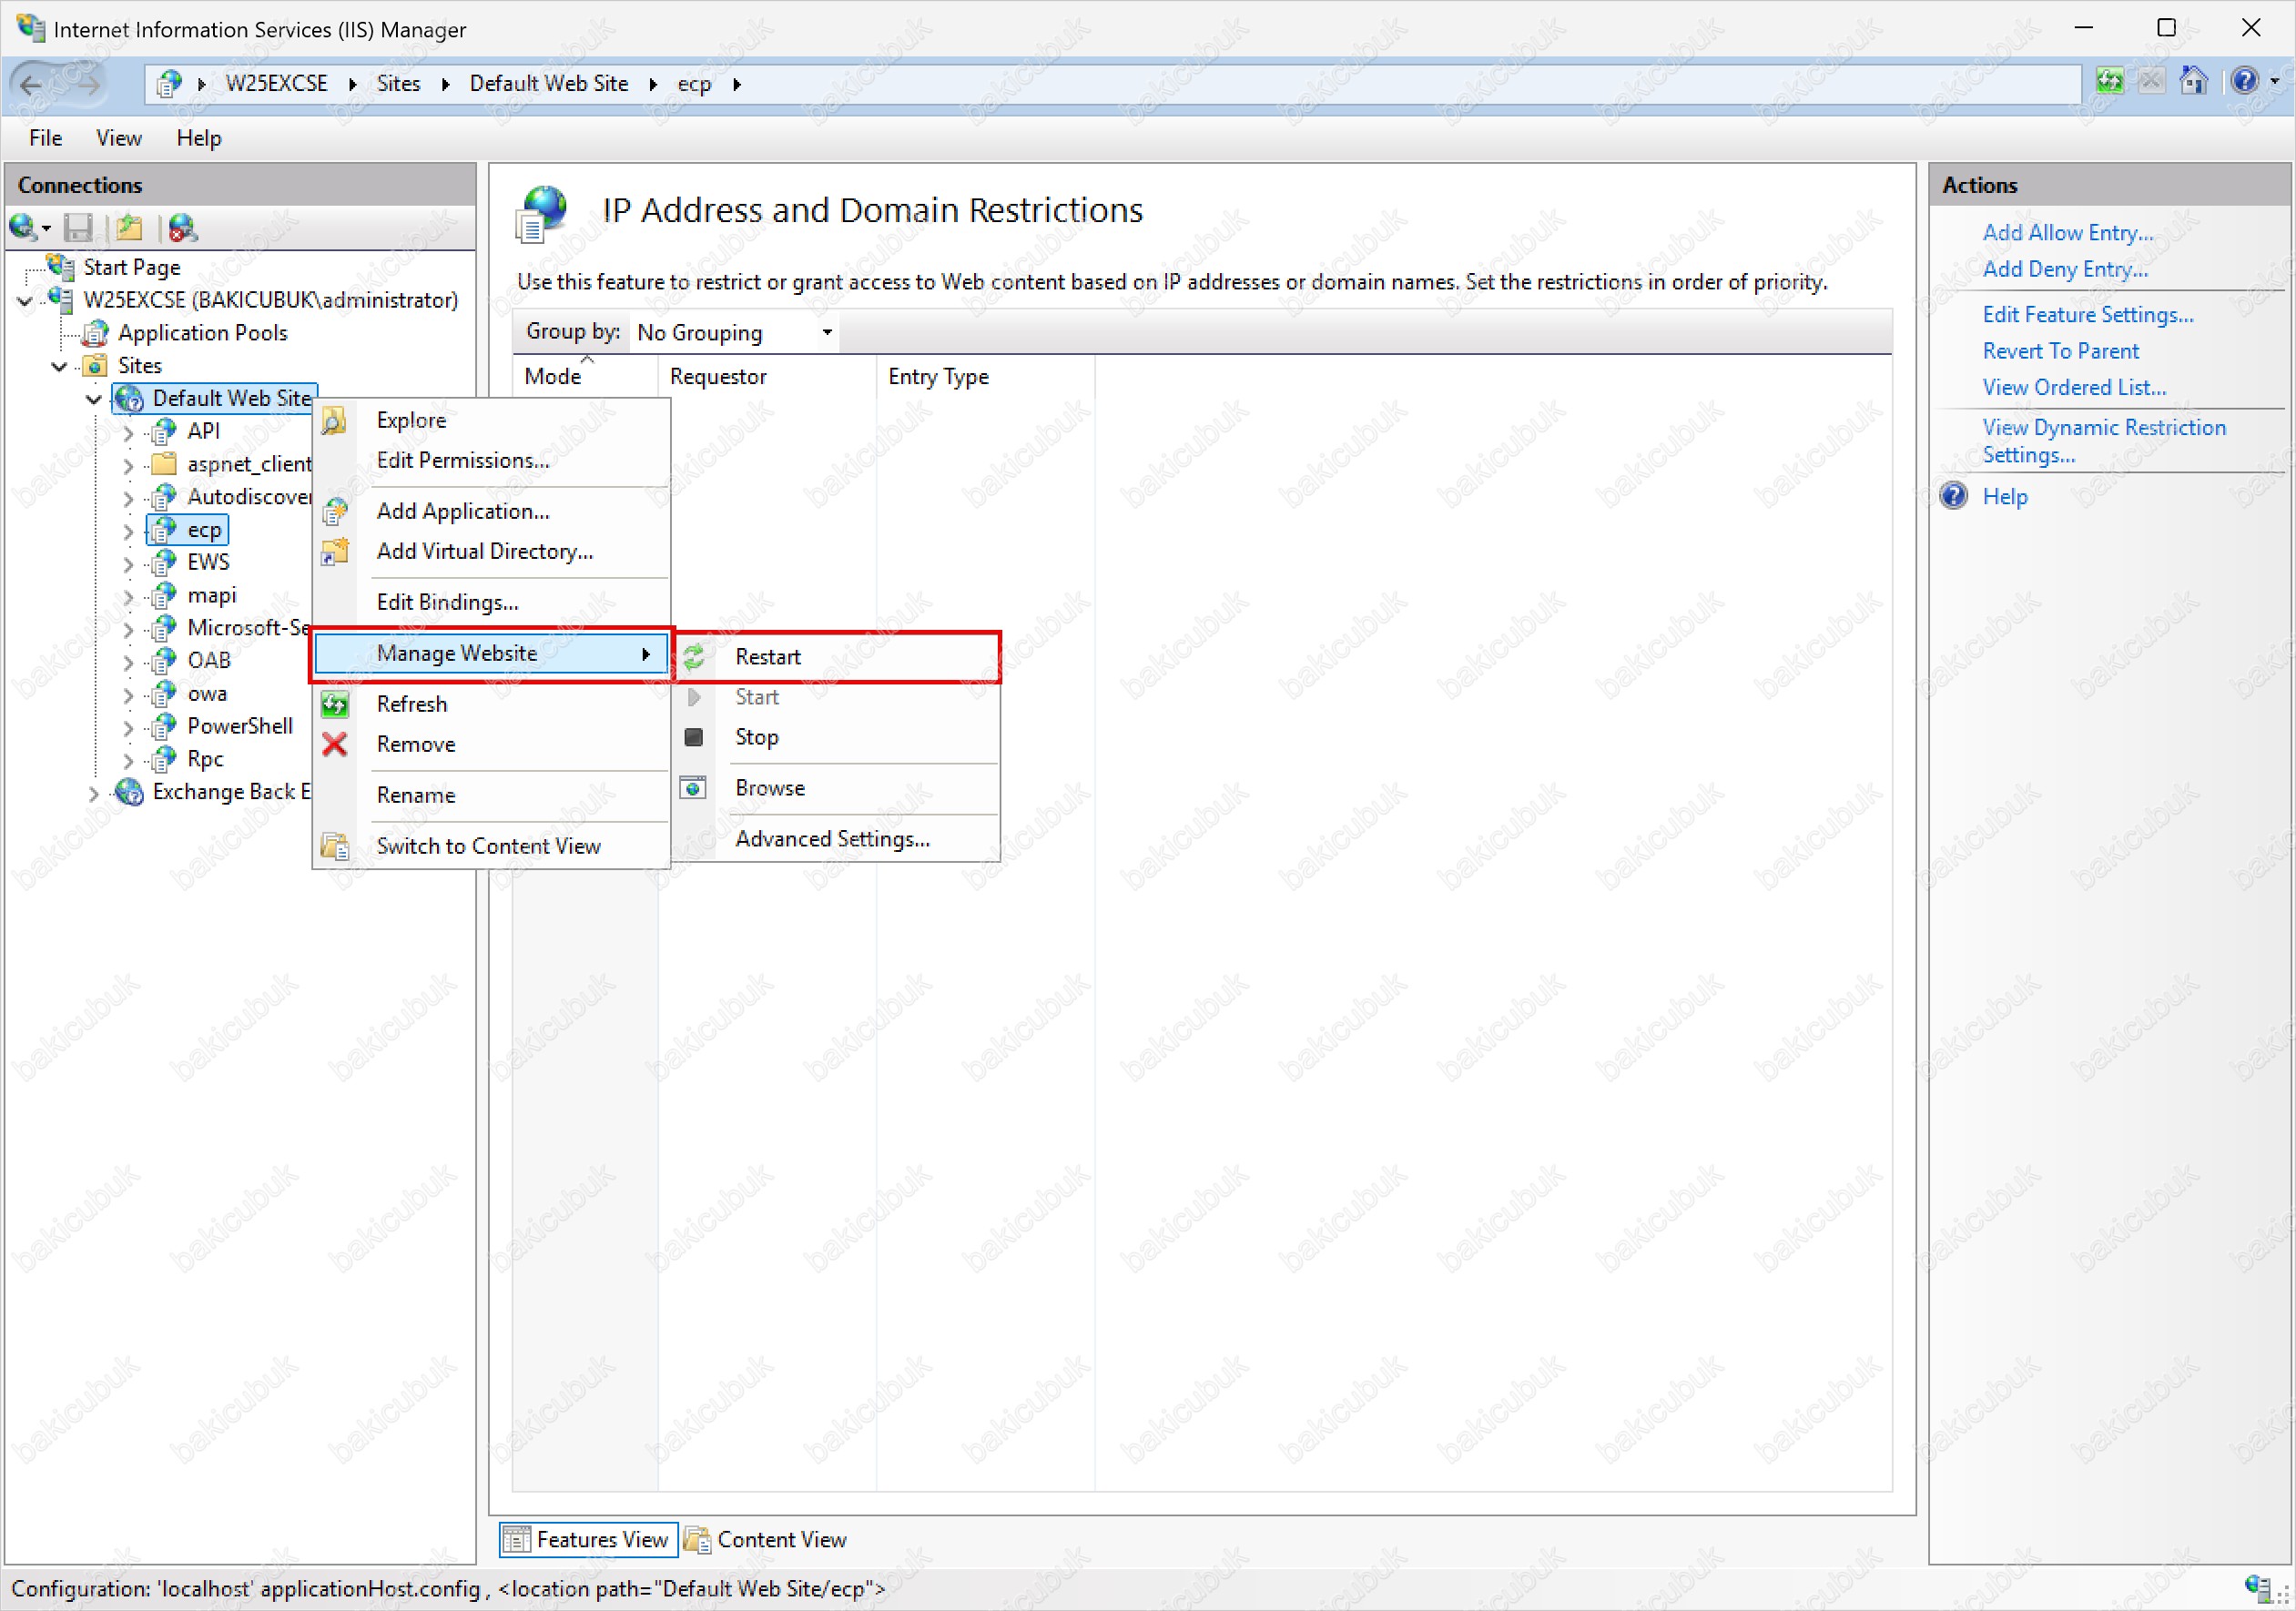This screenshot has height=1611, width=2296.
Task: Expand the ecp tree node
Action: 128,531
